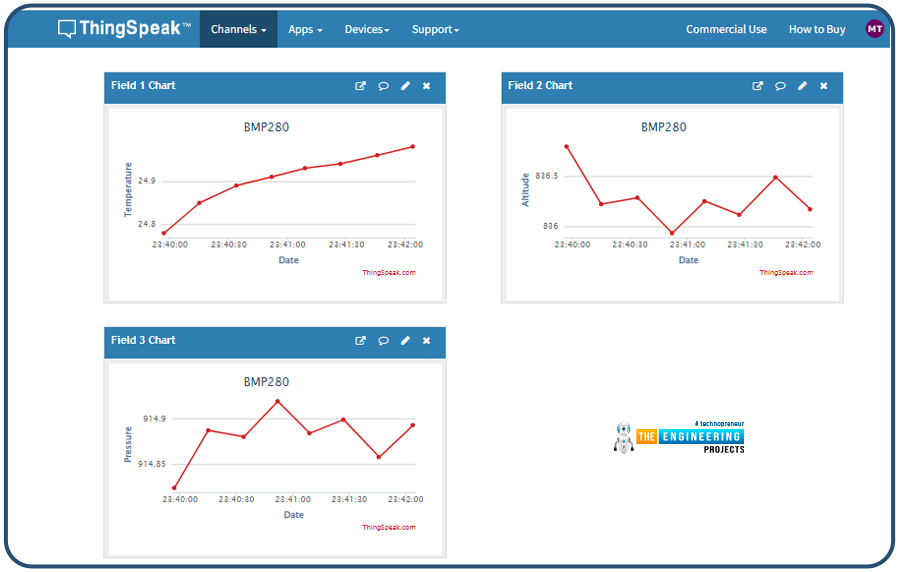898x572 pixels.
Task: Click ThingSpeak.com link under Temperature chart
Action: 389,272
